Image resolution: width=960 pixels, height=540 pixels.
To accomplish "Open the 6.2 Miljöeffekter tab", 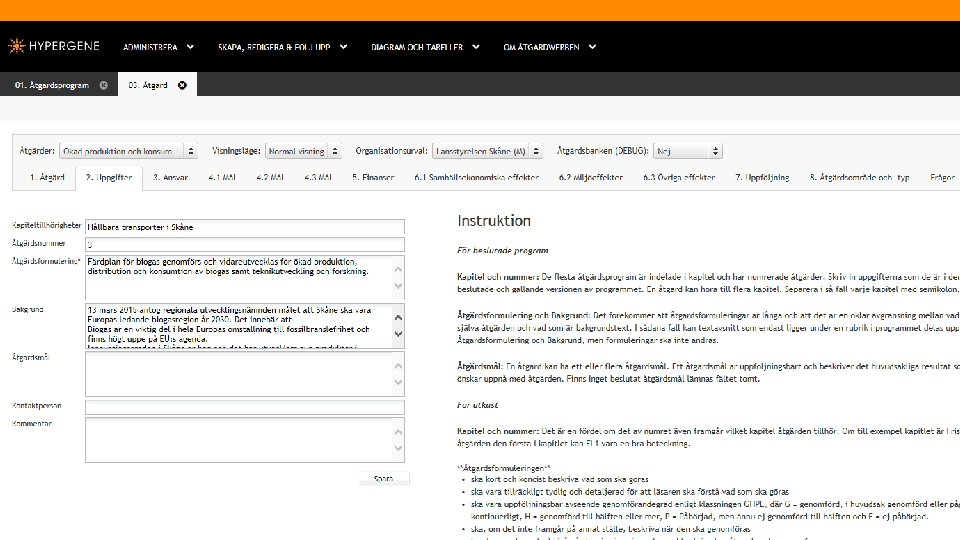I will 591,178.
